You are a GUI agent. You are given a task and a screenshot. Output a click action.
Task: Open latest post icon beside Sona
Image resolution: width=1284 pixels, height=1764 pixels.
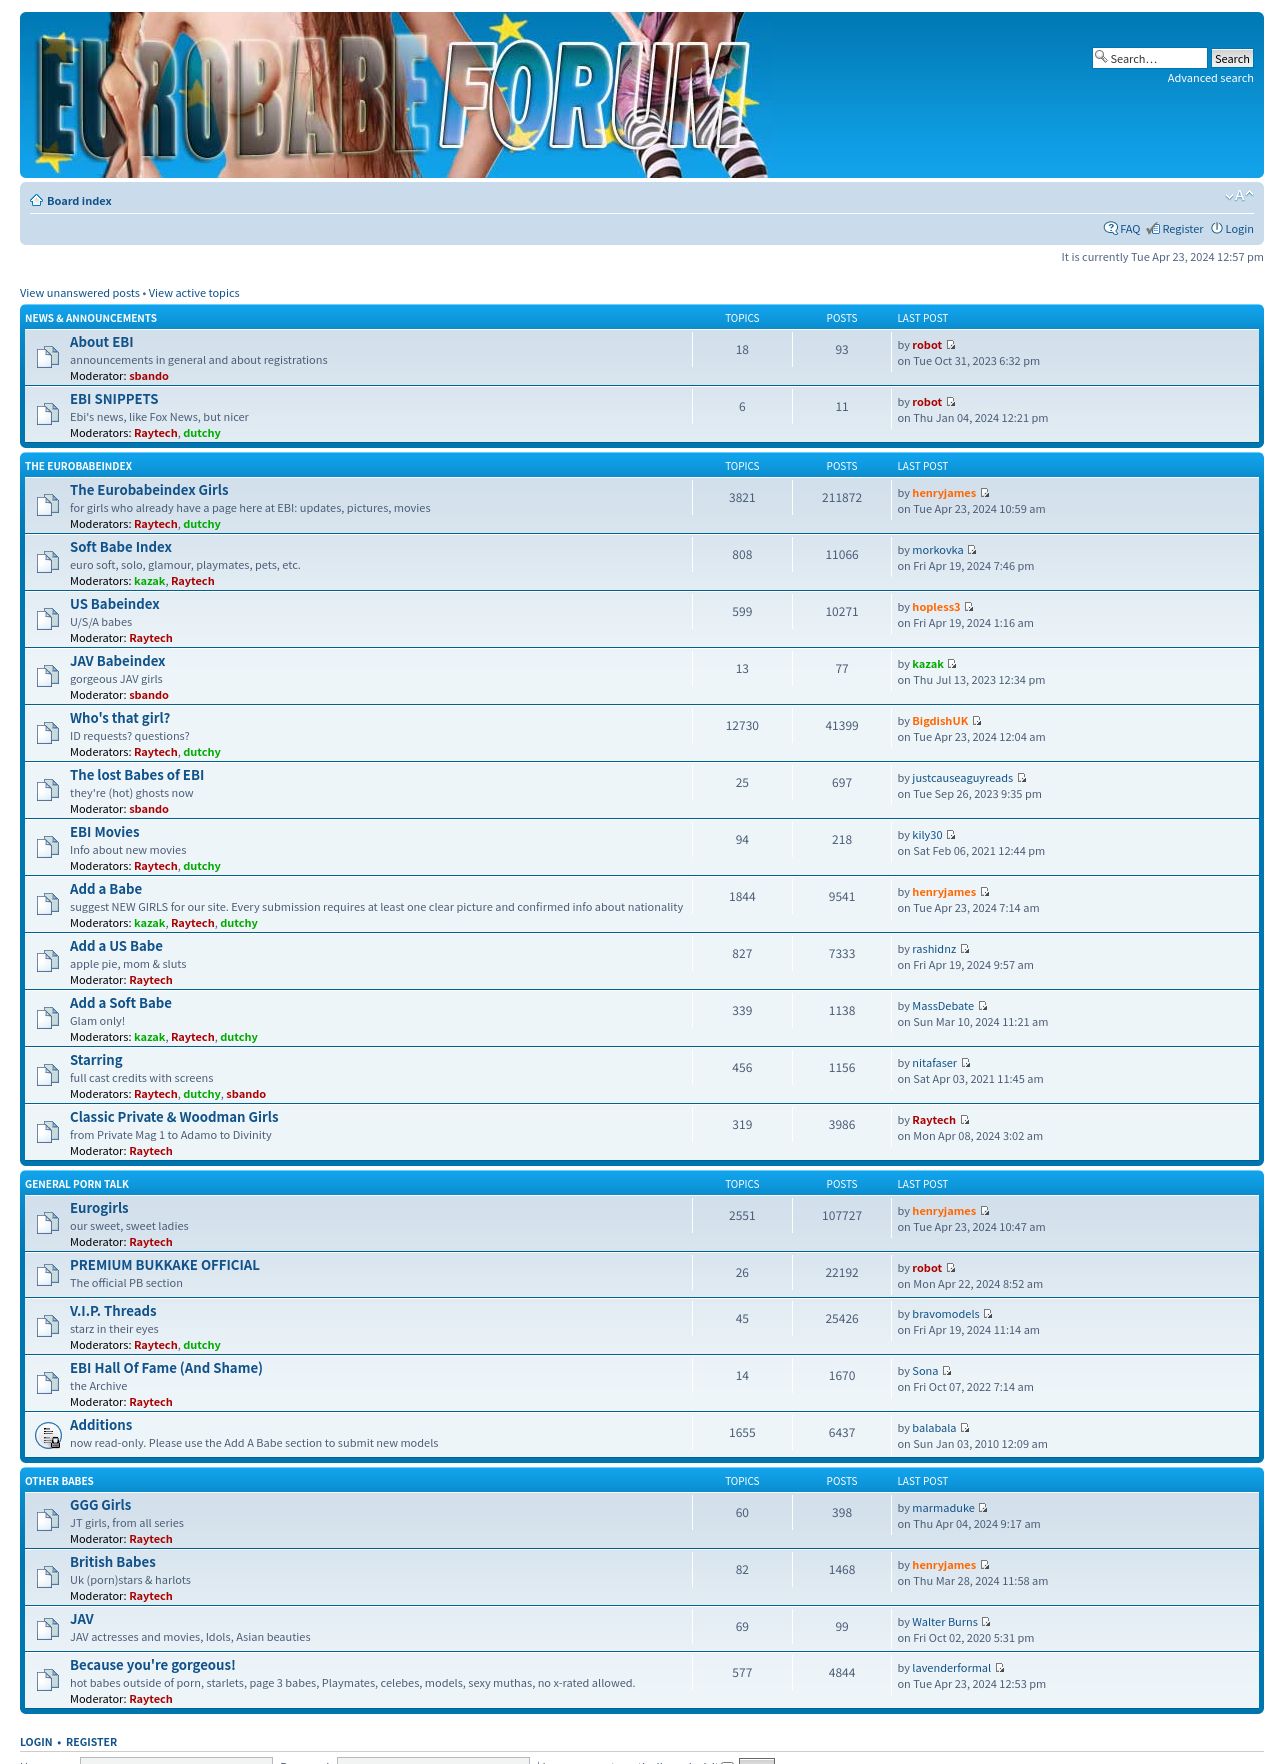(947, 1371)
